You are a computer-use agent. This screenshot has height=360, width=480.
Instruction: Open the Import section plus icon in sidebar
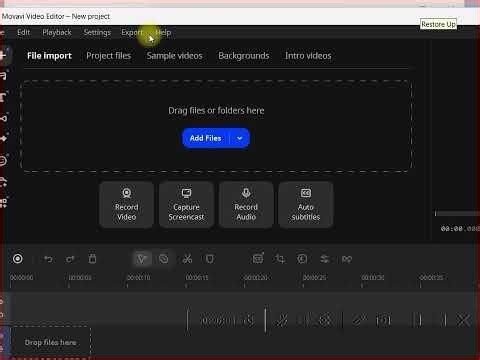tap(4, 55)
